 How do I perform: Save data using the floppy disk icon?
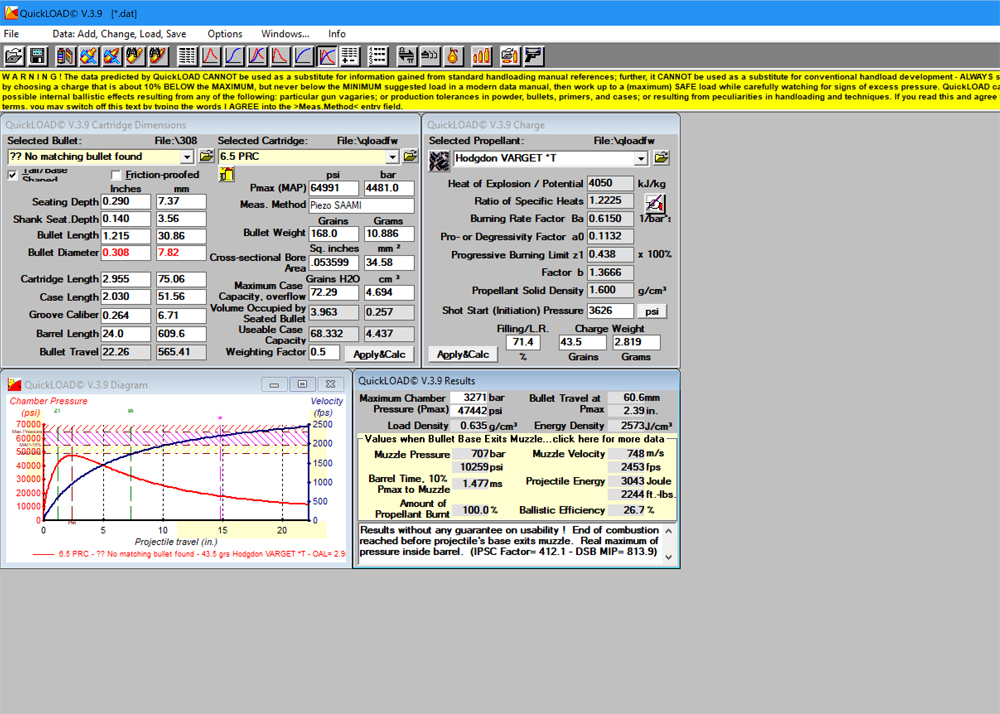pyautogui.click(x=38, y=56)
